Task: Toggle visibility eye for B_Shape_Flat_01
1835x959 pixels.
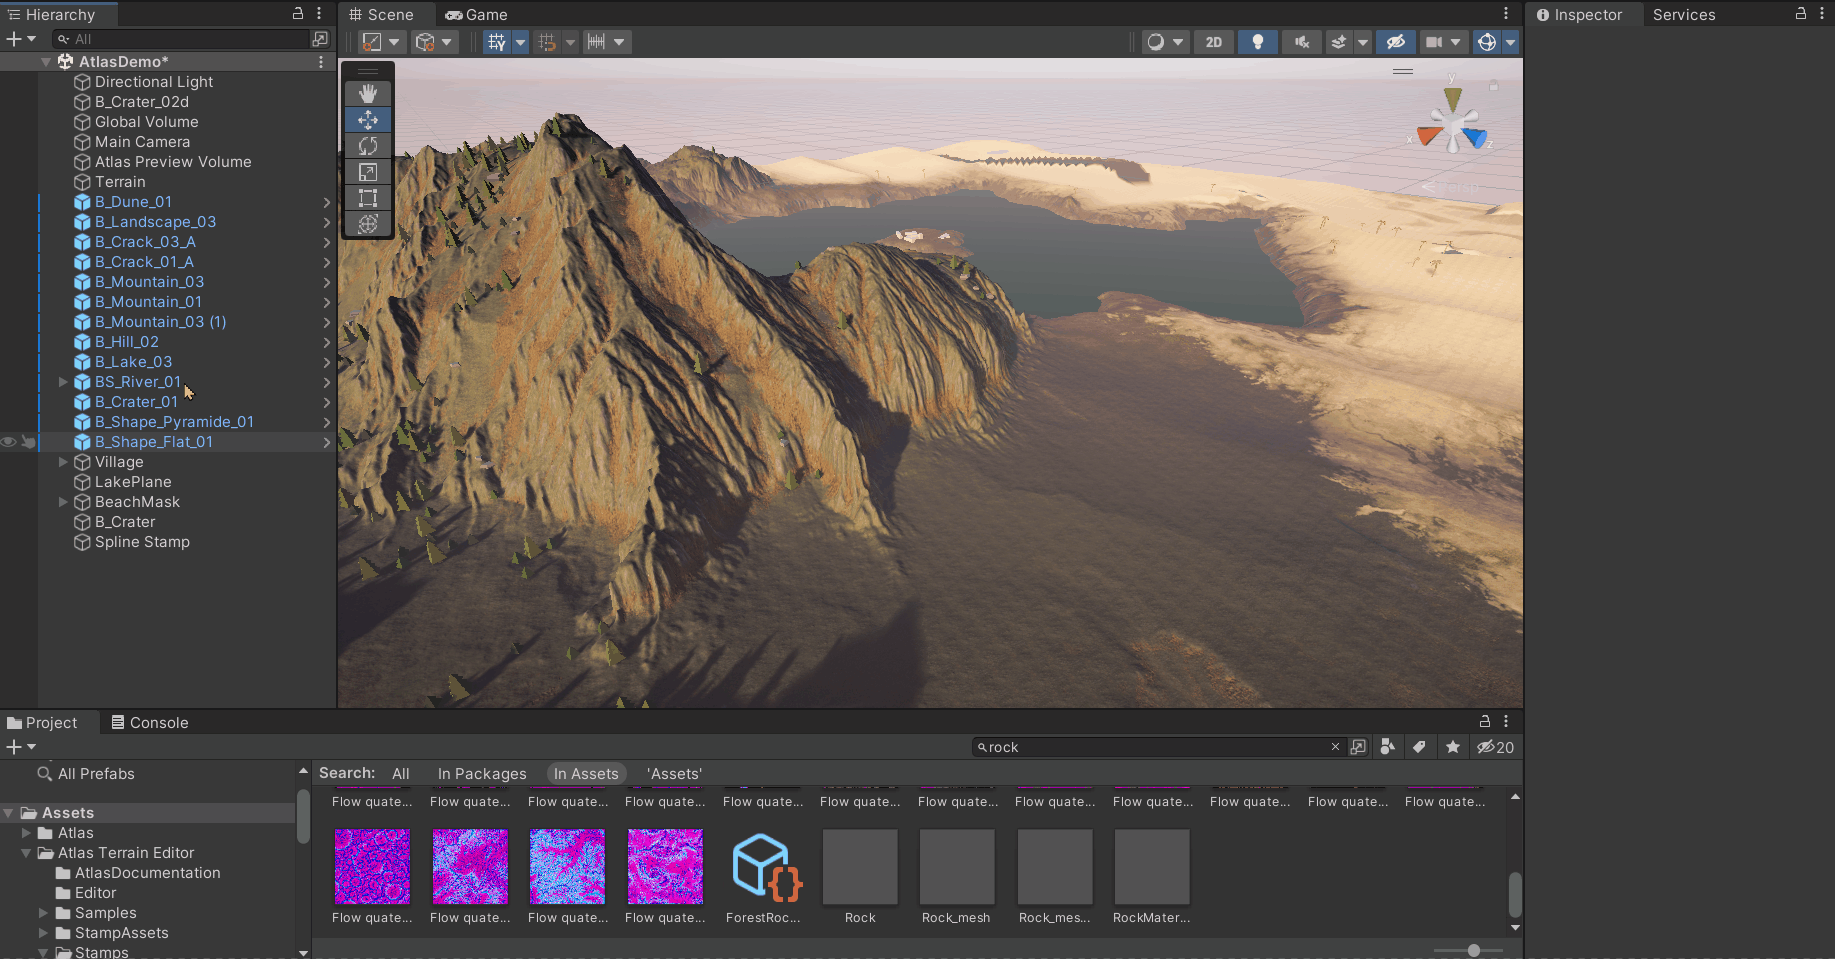Action: click(9, 442)
